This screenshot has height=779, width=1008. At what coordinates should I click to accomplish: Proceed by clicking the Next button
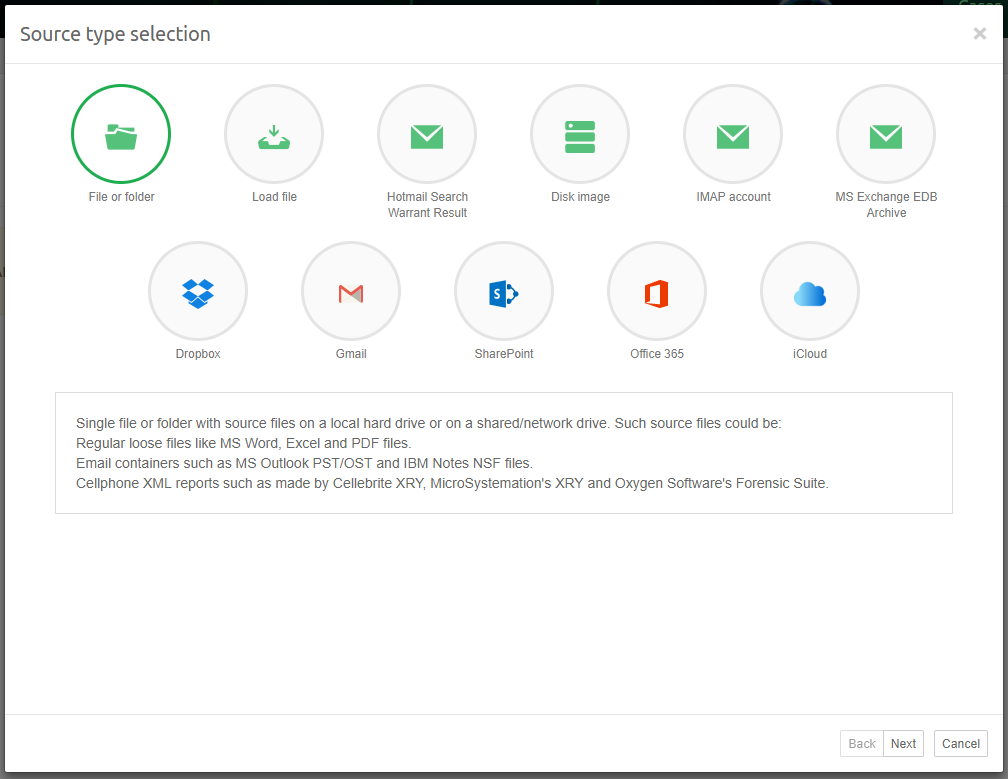pyautogui.click(x=903, y=743)
